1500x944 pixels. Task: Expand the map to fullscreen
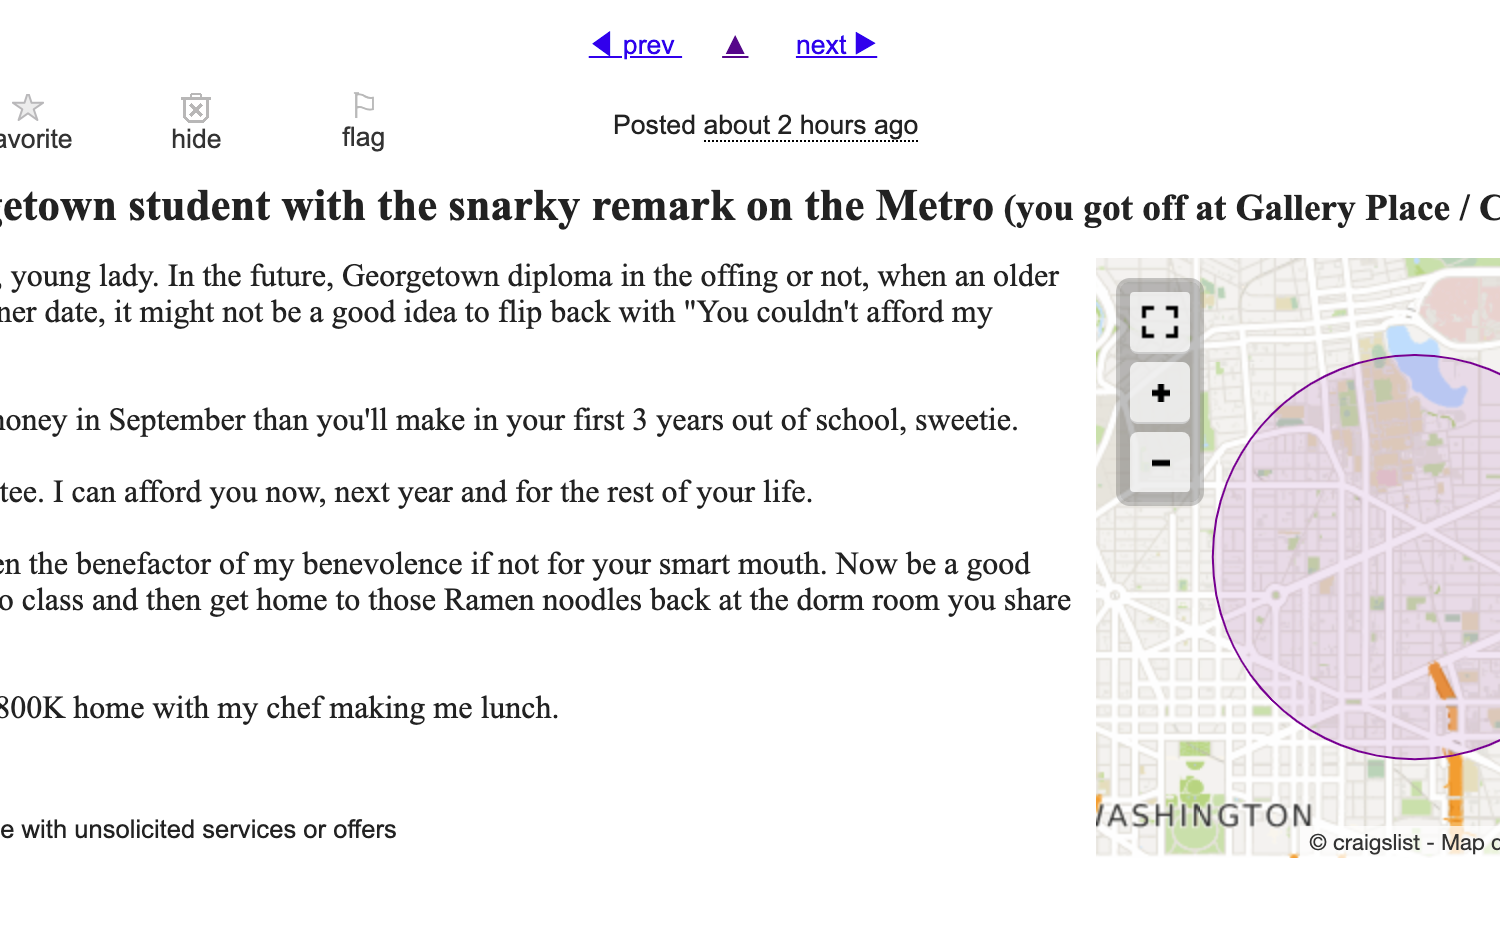click(1160, 322)
